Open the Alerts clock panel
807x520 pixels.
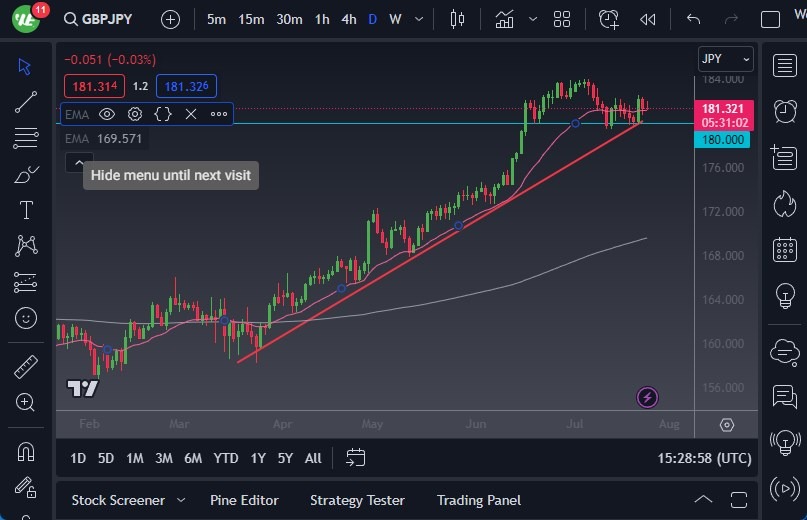(785, 111)
